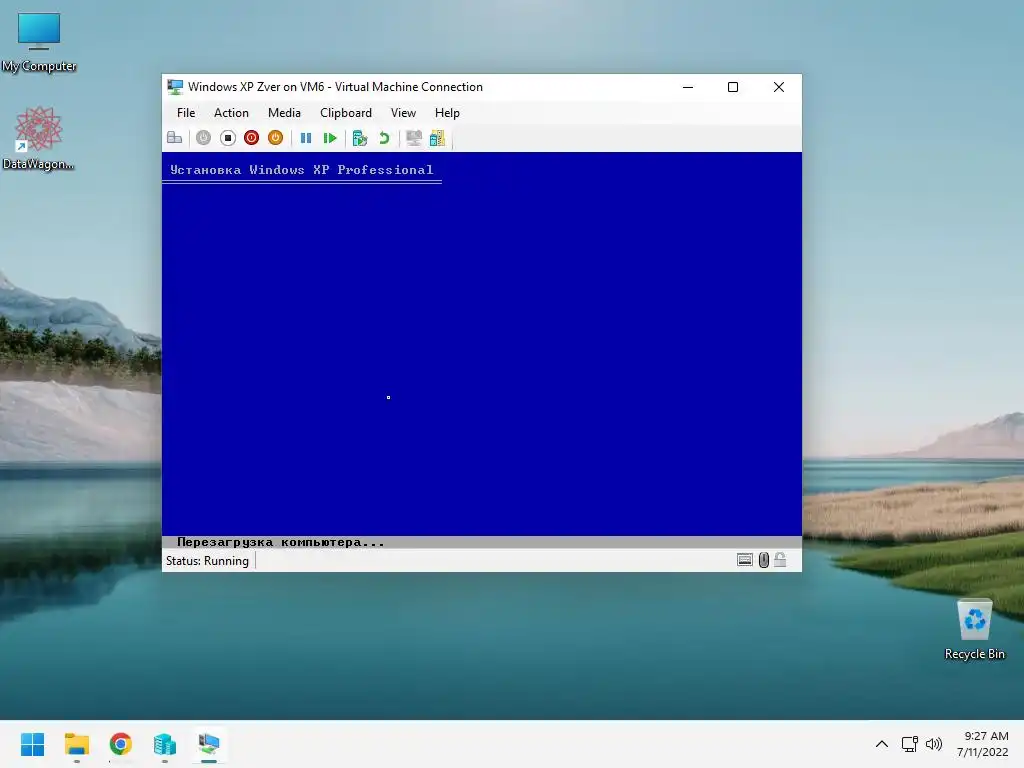Screen dimensions: 1024x768
Task: Save VM state with the orange icon
Action: coord(276,138)
